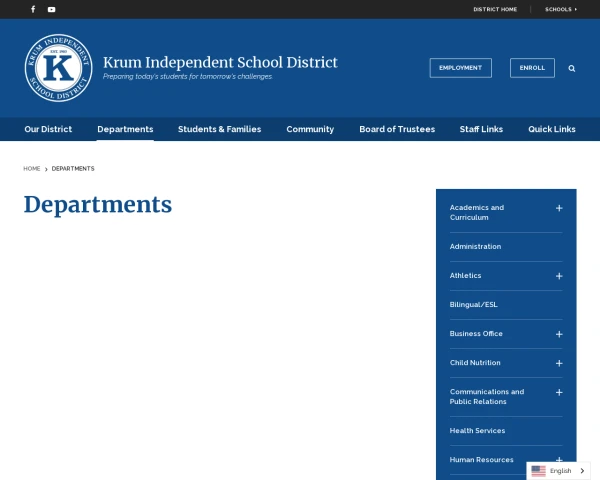Click the Enroll button
This screenshot has width=600, height=480.
(x=532, y=68)
